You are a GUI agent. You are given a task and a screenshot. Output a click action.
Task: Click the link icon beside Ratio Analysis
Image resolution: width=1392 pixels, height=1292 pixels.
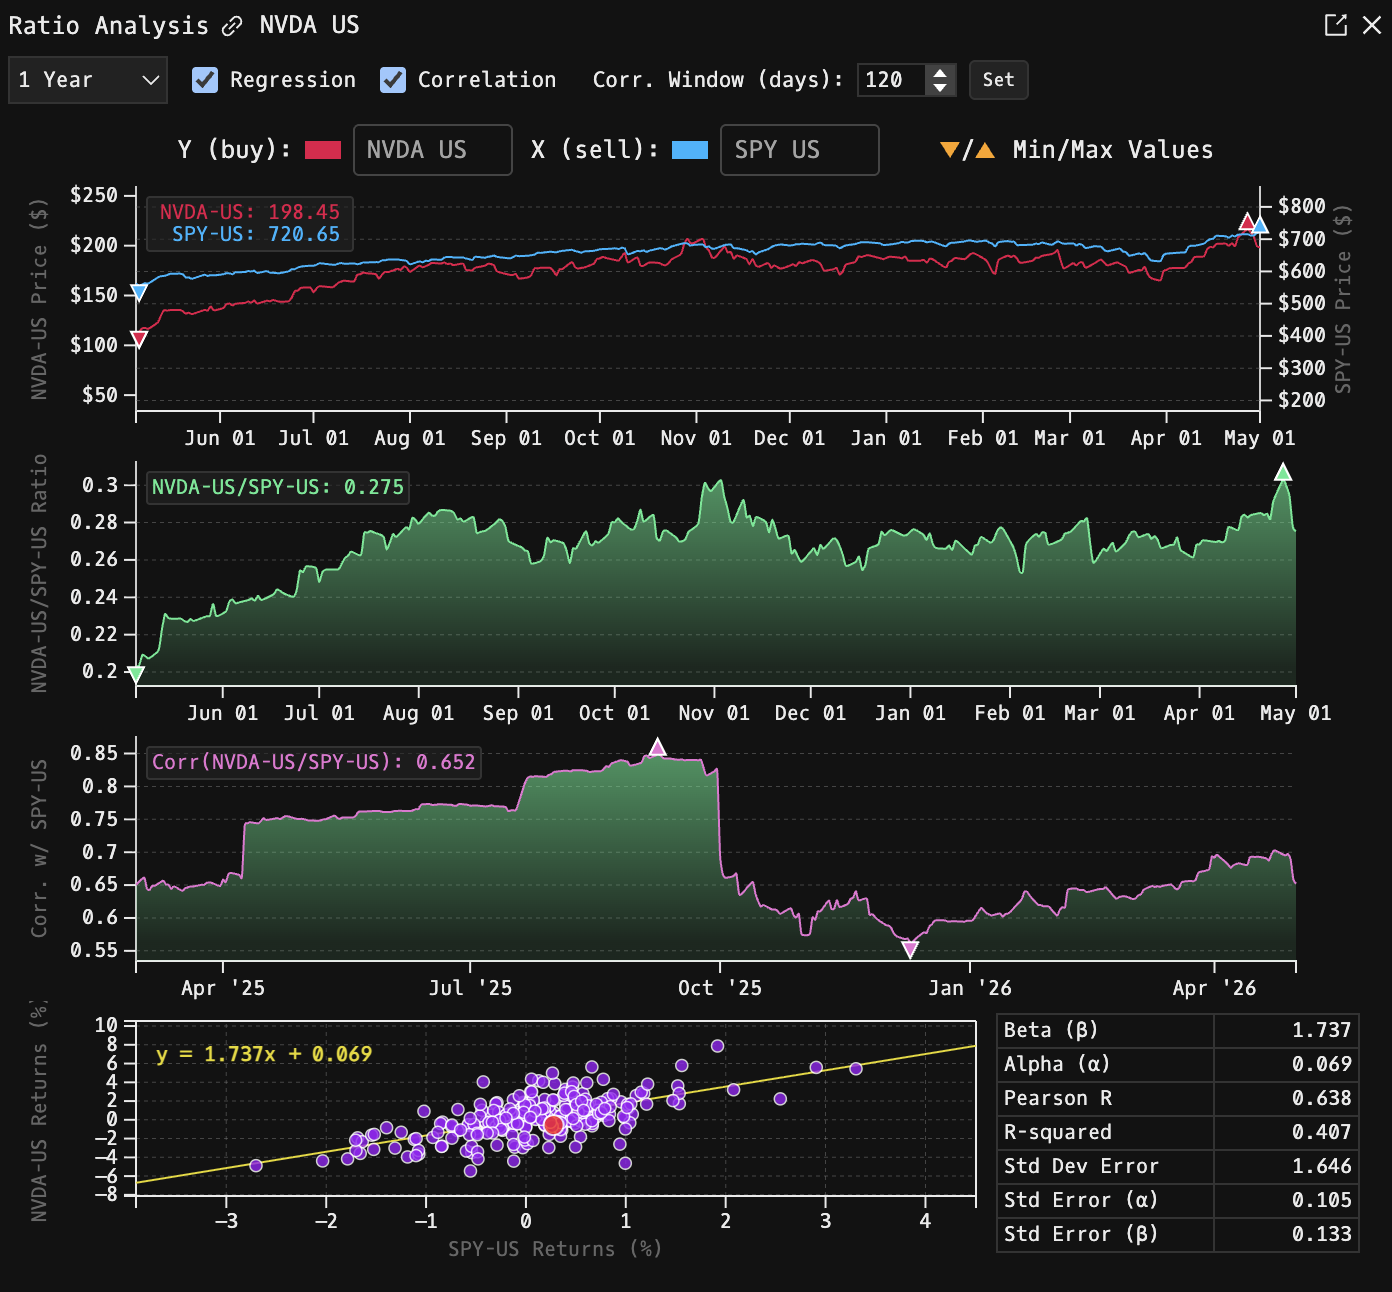click(232, 26)
